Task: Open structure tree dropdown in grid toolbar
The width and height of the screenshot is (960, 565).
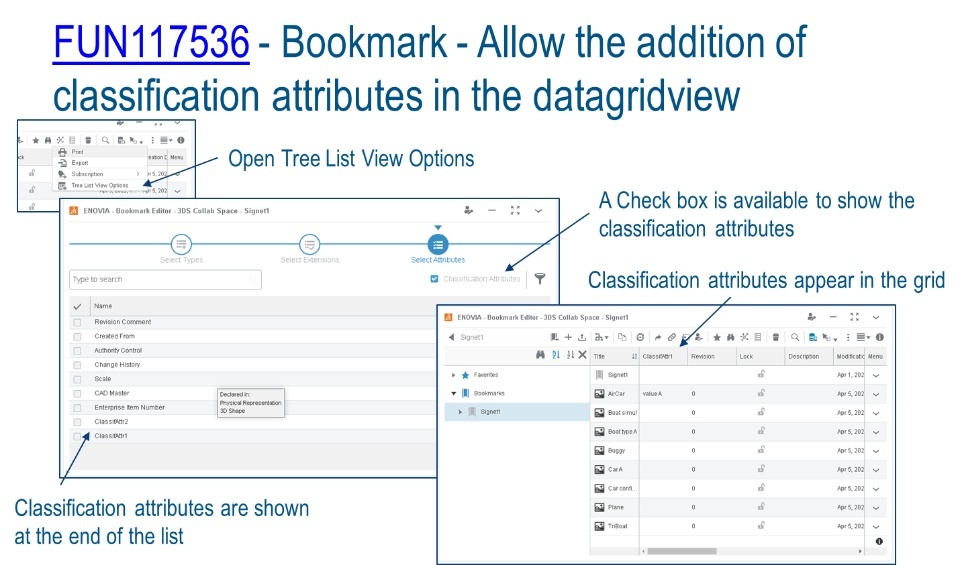Action: tap(602, 337)
